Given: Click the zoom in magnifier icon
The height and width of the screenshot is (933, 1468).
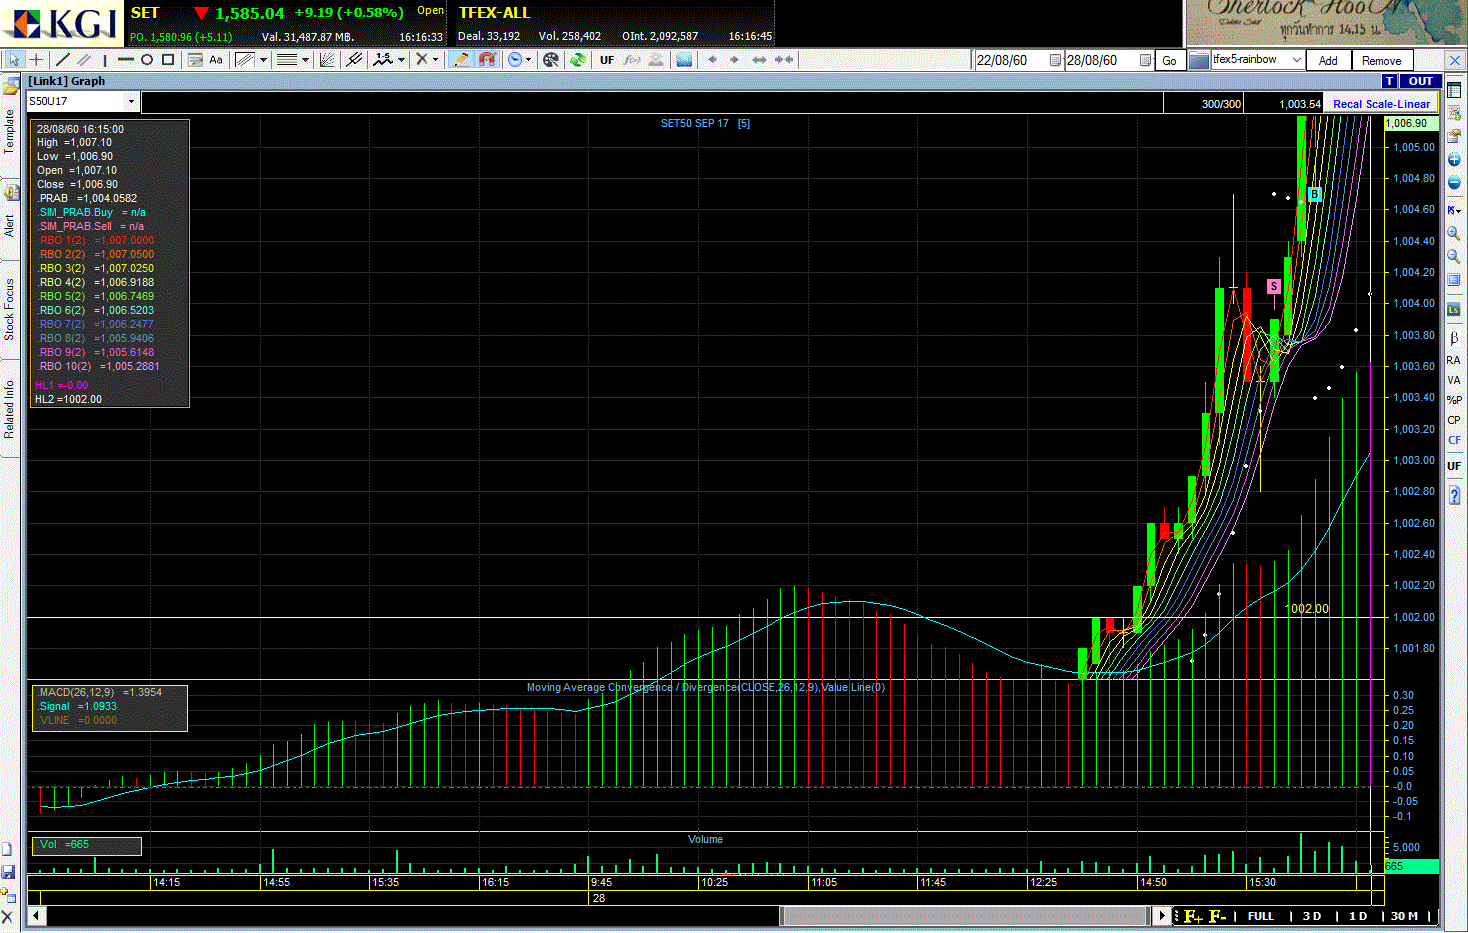Looking at the screenshot, I should [x=1454, y=234].
